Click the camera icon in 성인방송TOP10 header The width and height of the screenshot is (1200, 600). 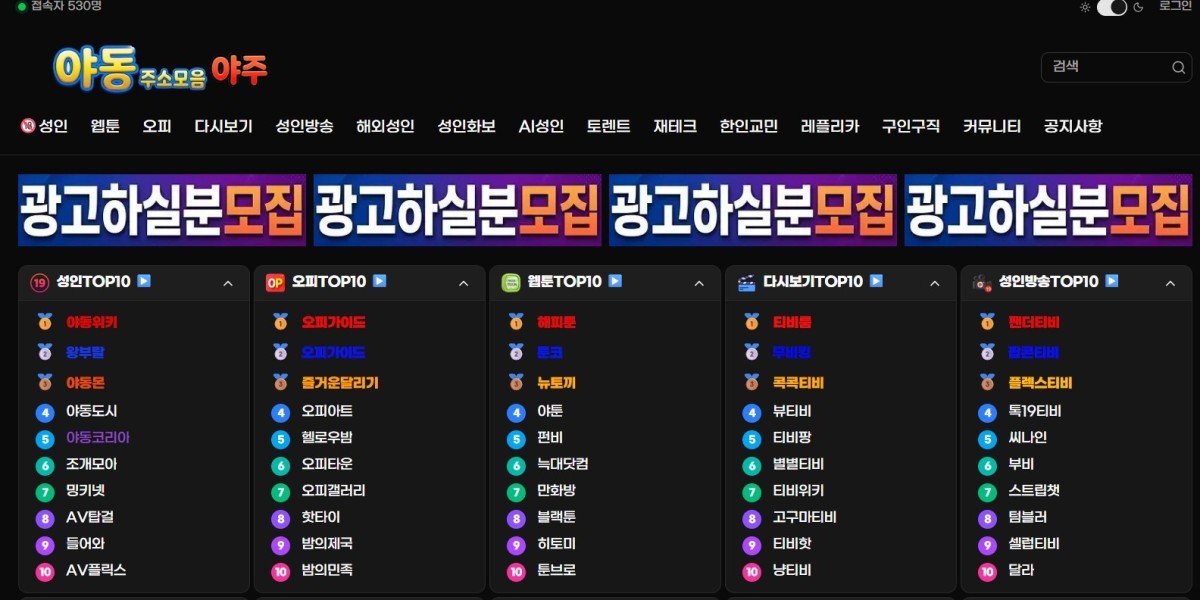[982, 283]
